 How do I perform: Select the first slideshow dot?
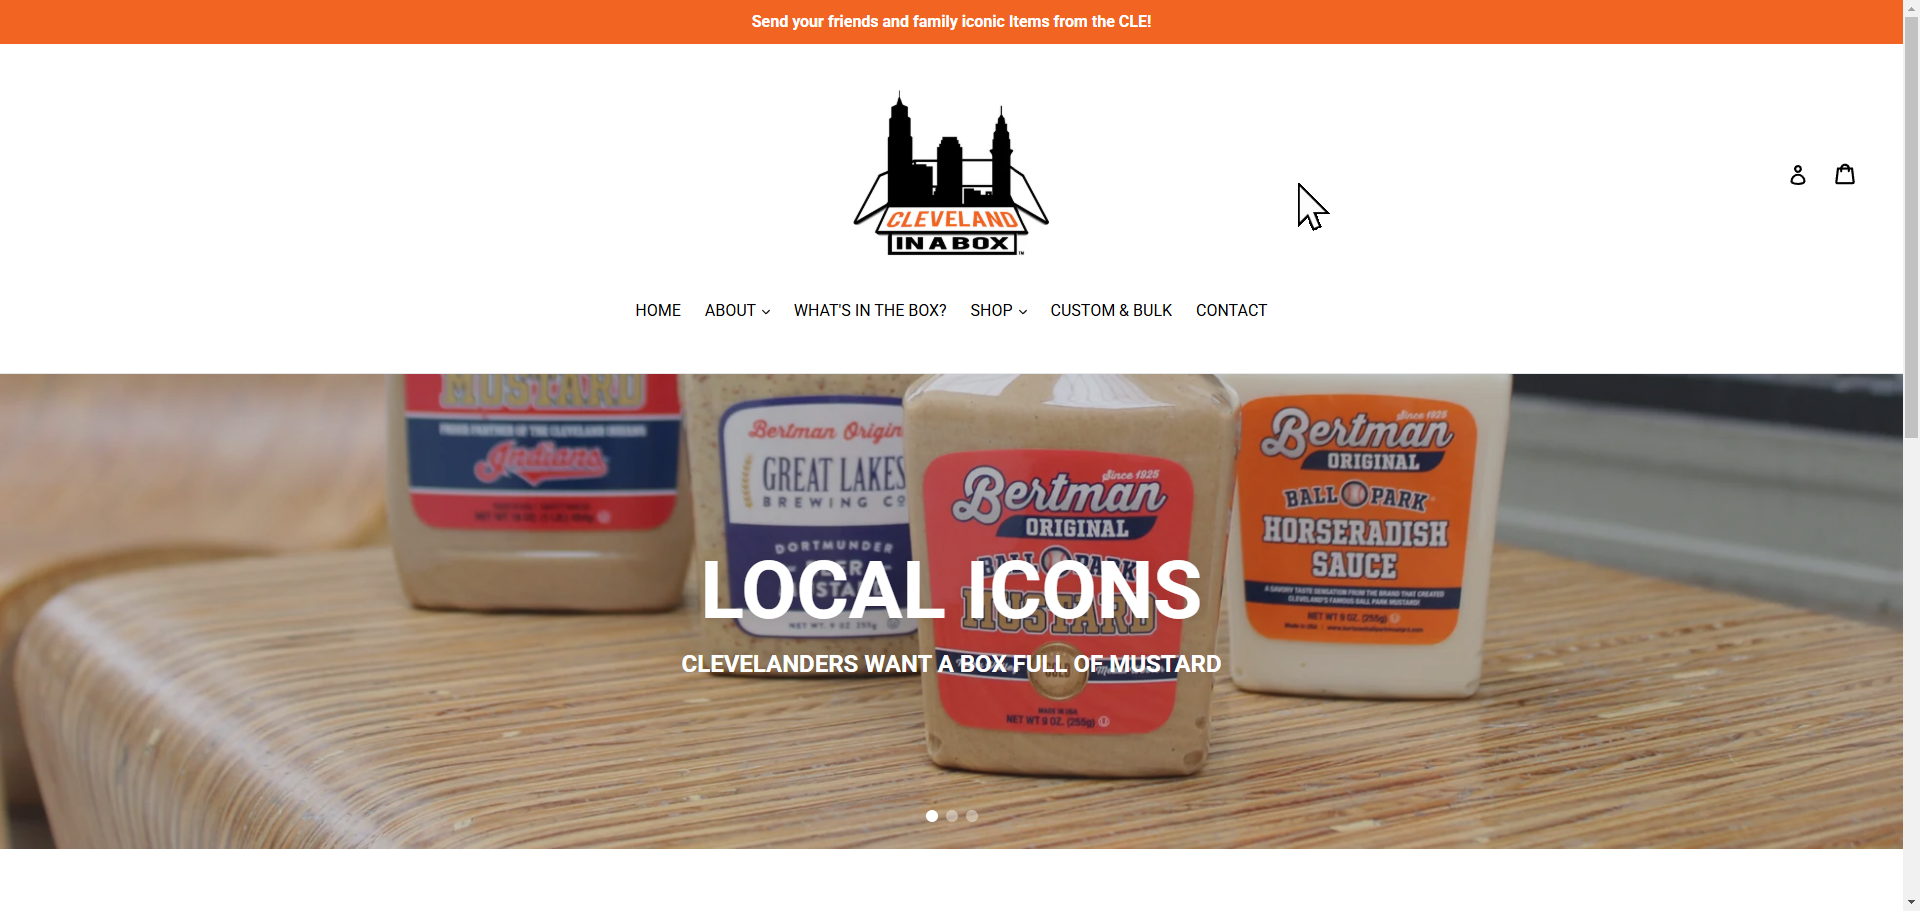tap(932, 816)
